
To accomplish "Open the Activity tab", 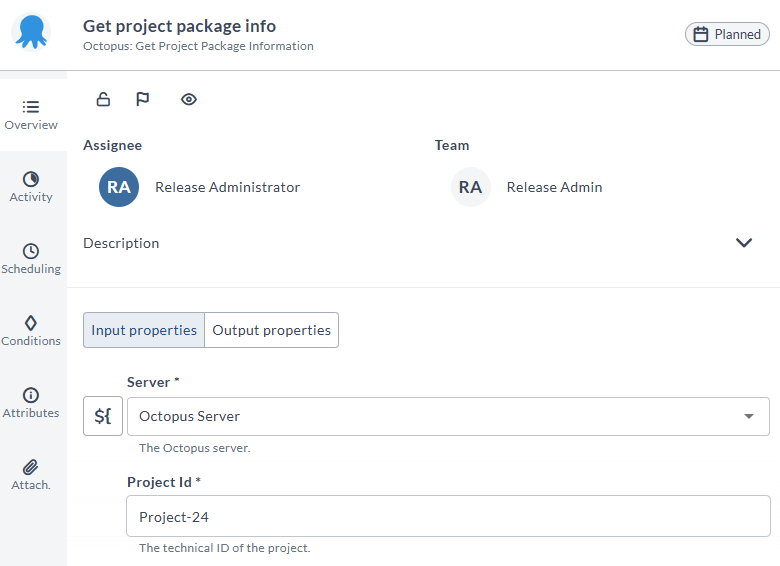I will tap(31, 187).
